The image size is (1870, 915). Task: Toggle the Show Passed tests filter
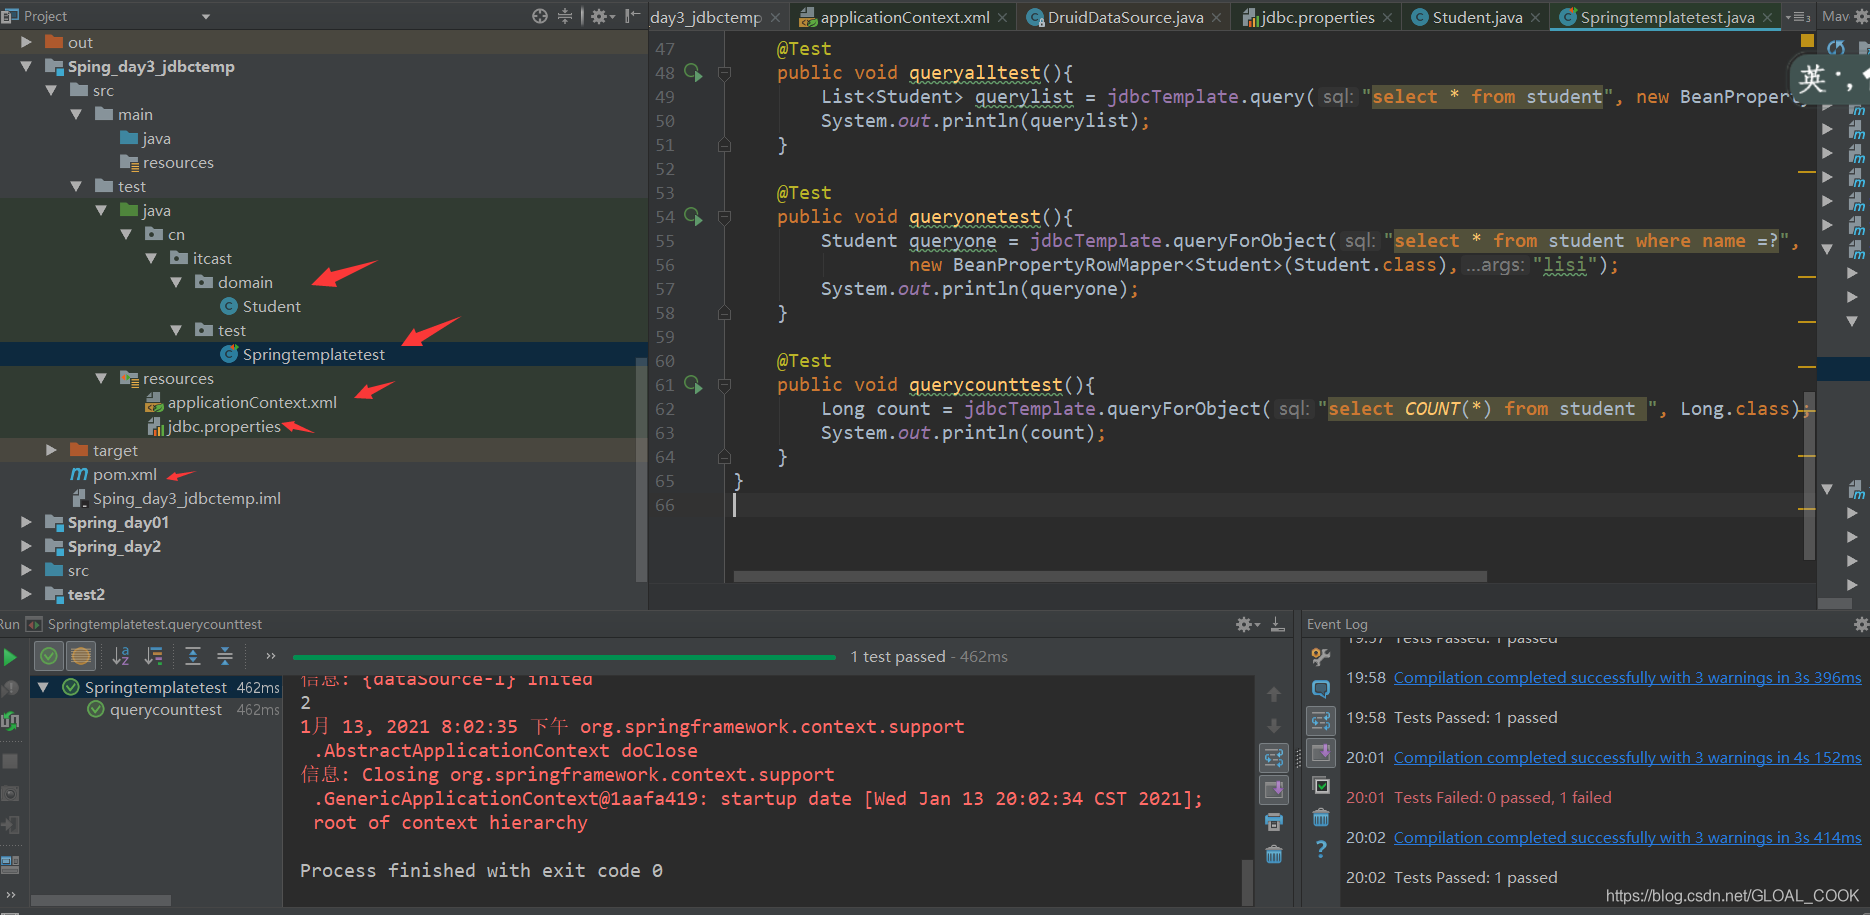coord(48,656)
